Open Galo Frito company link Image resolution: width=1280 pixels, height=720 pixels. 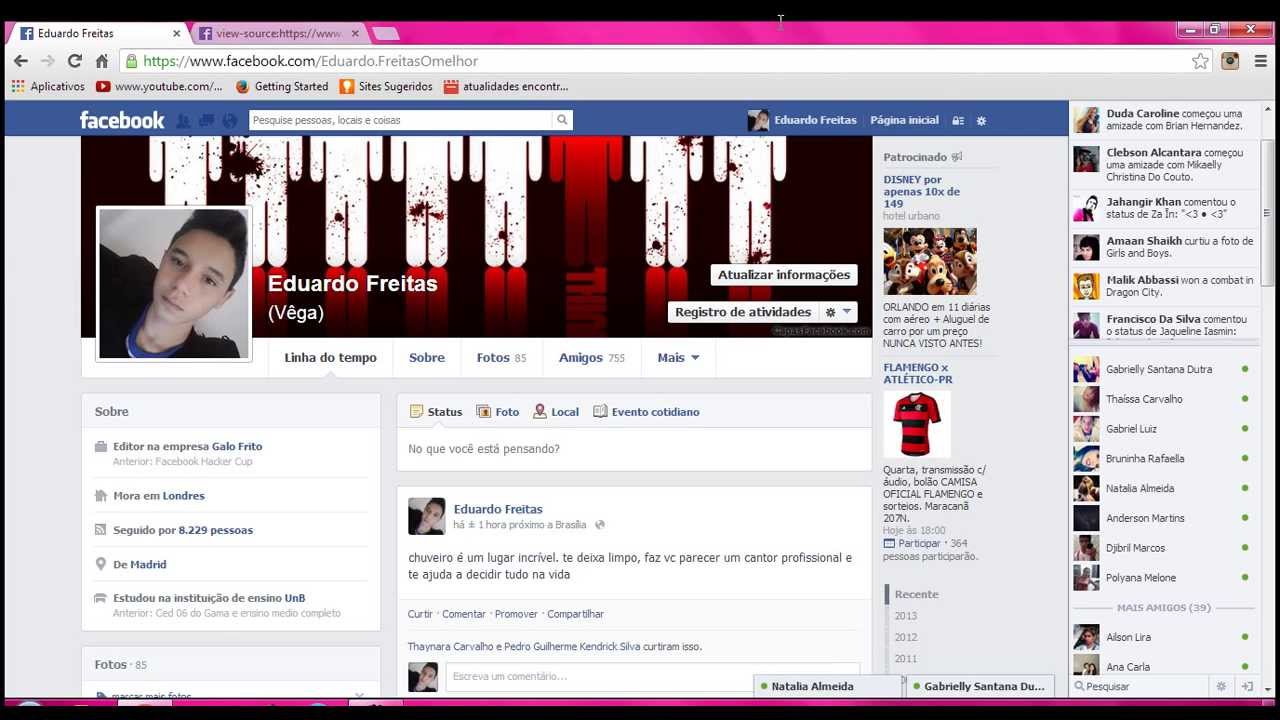click(x=237, y=447)
